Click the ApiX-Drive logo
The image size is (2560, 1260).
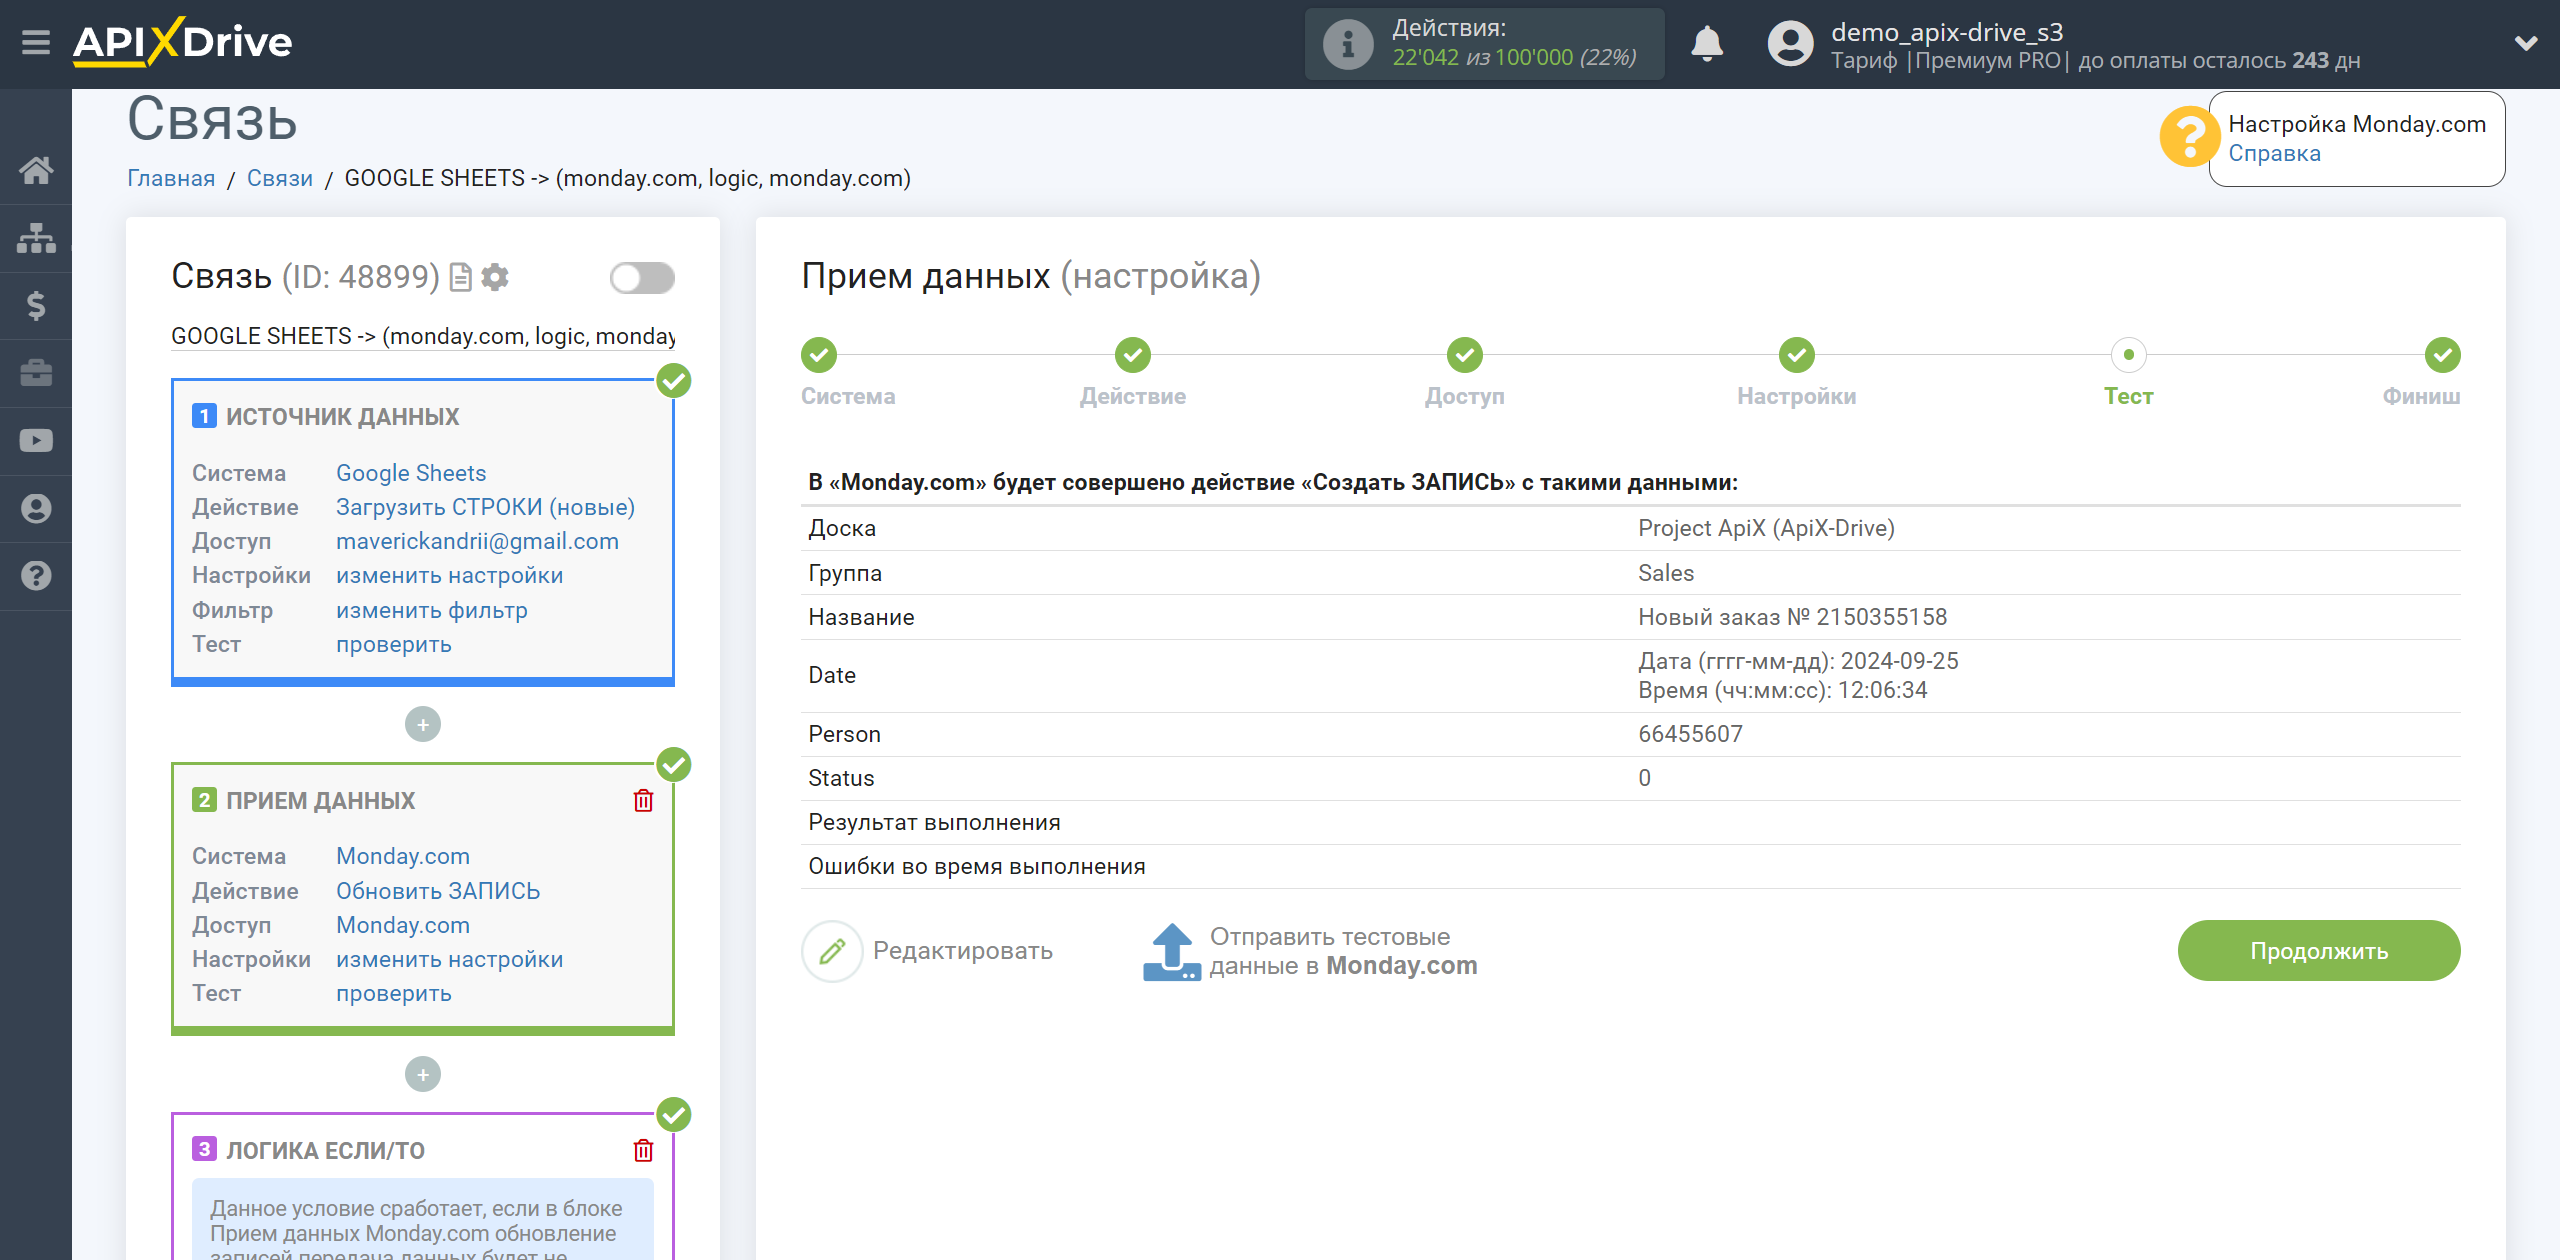(182, 42)
